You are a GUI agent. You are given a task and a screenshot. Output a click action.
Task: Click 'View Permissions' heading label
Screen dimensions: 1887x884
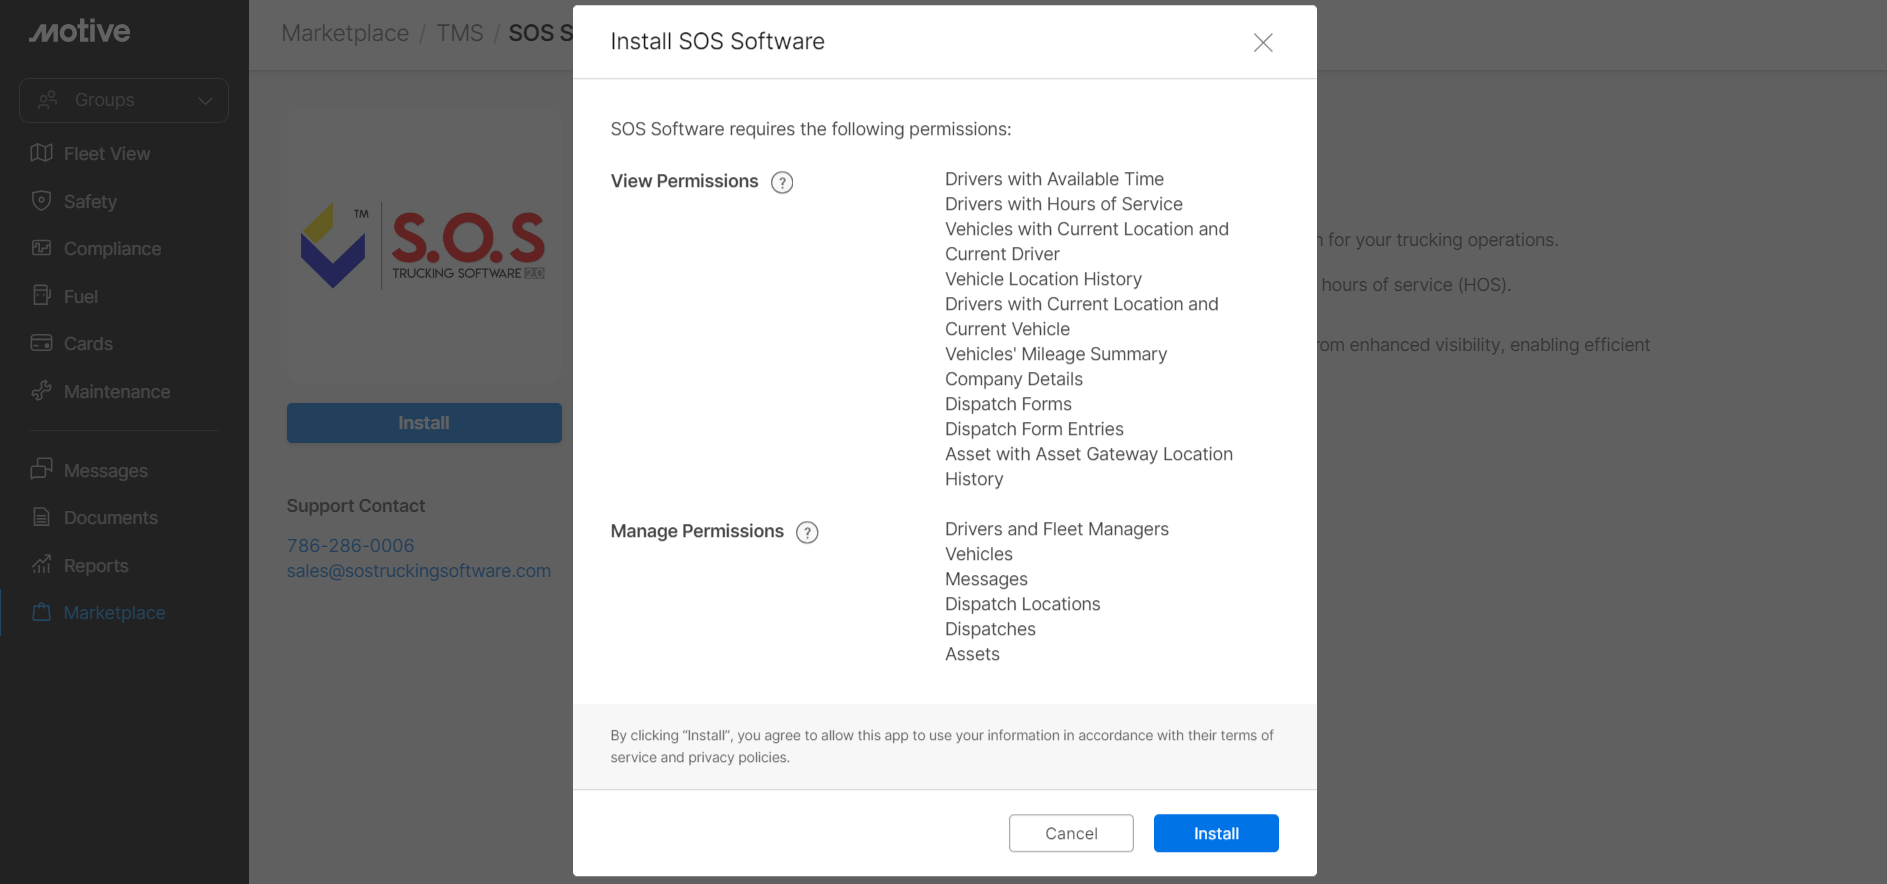pos(684,181)
